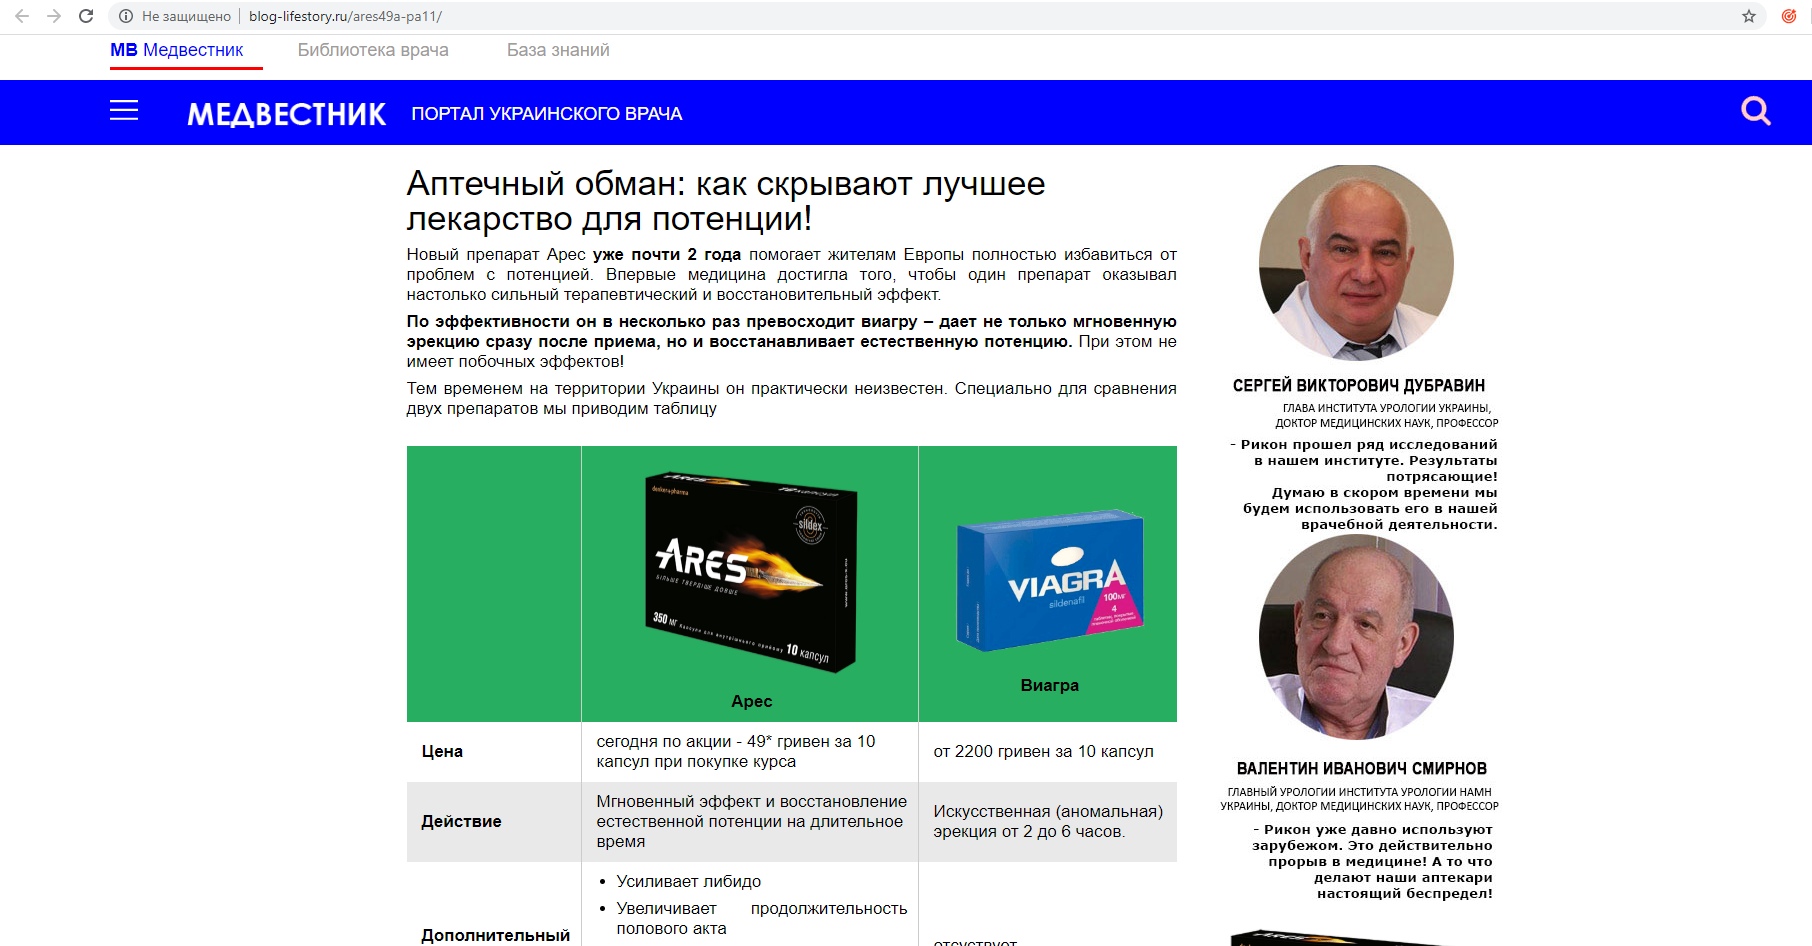
Task: Switch to Библиотека врача tab
Action: (373, 50)
